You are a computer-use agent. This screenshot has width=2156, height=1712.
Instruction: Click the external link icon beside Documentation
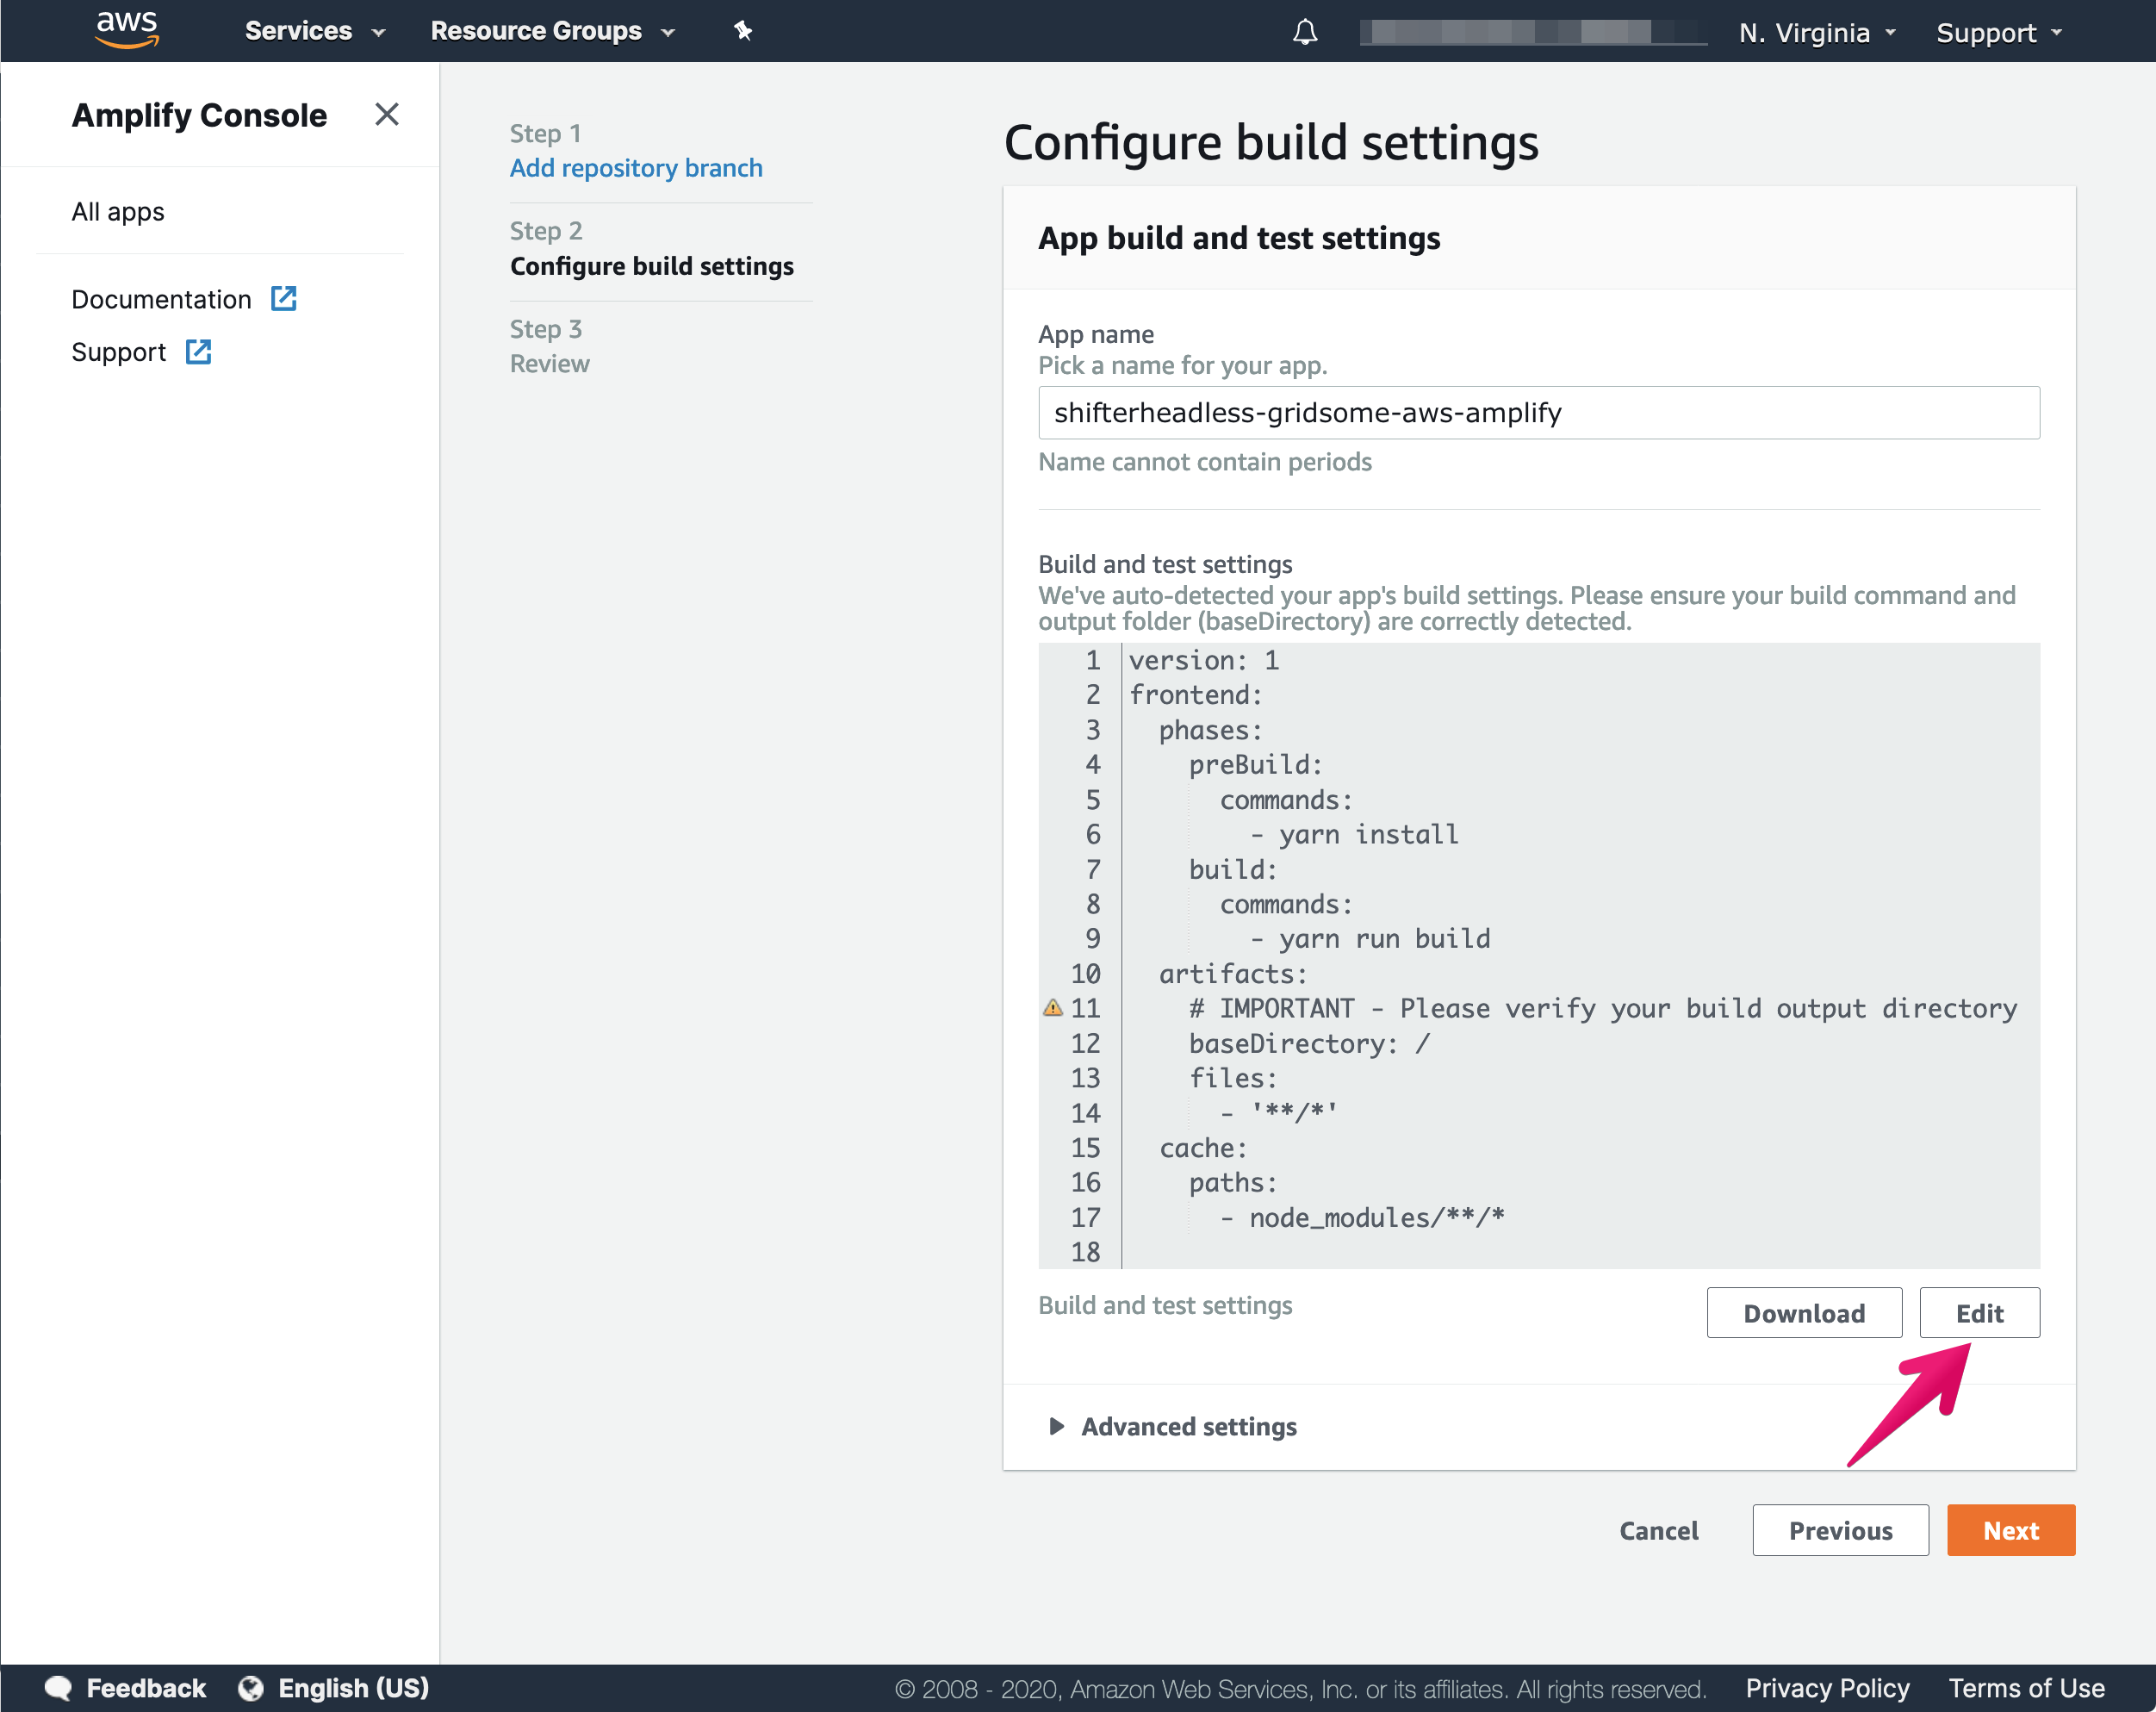284,299
